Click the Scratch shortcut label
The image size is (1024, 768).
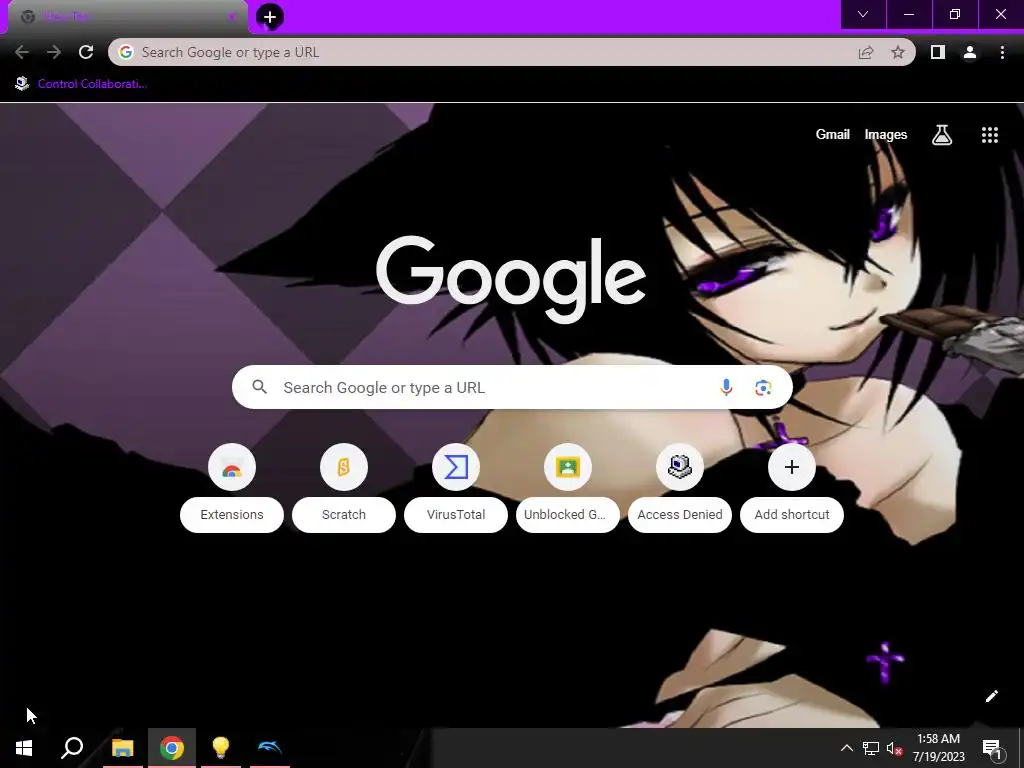coord(344,515)
